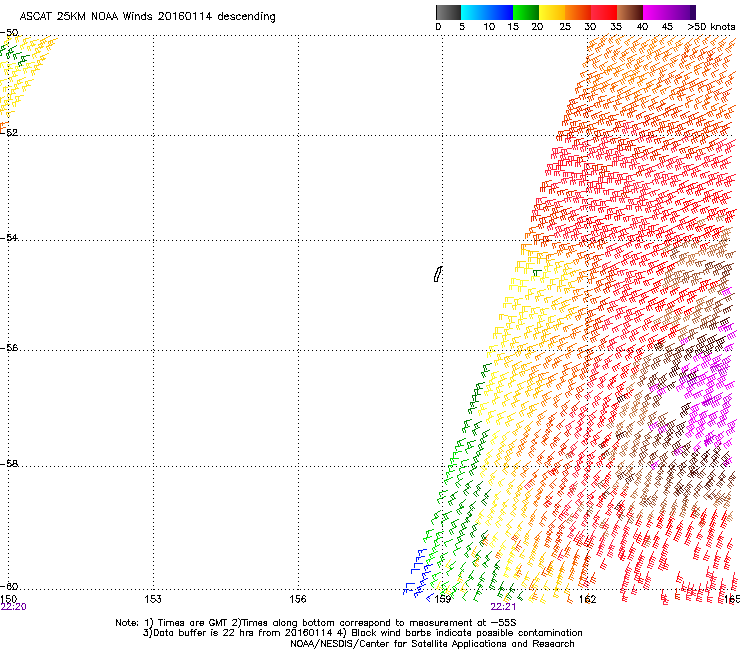Click the latitude label '-50'
Image resolution: width=740 pixels, height=650 pixels.
(9, 33)
